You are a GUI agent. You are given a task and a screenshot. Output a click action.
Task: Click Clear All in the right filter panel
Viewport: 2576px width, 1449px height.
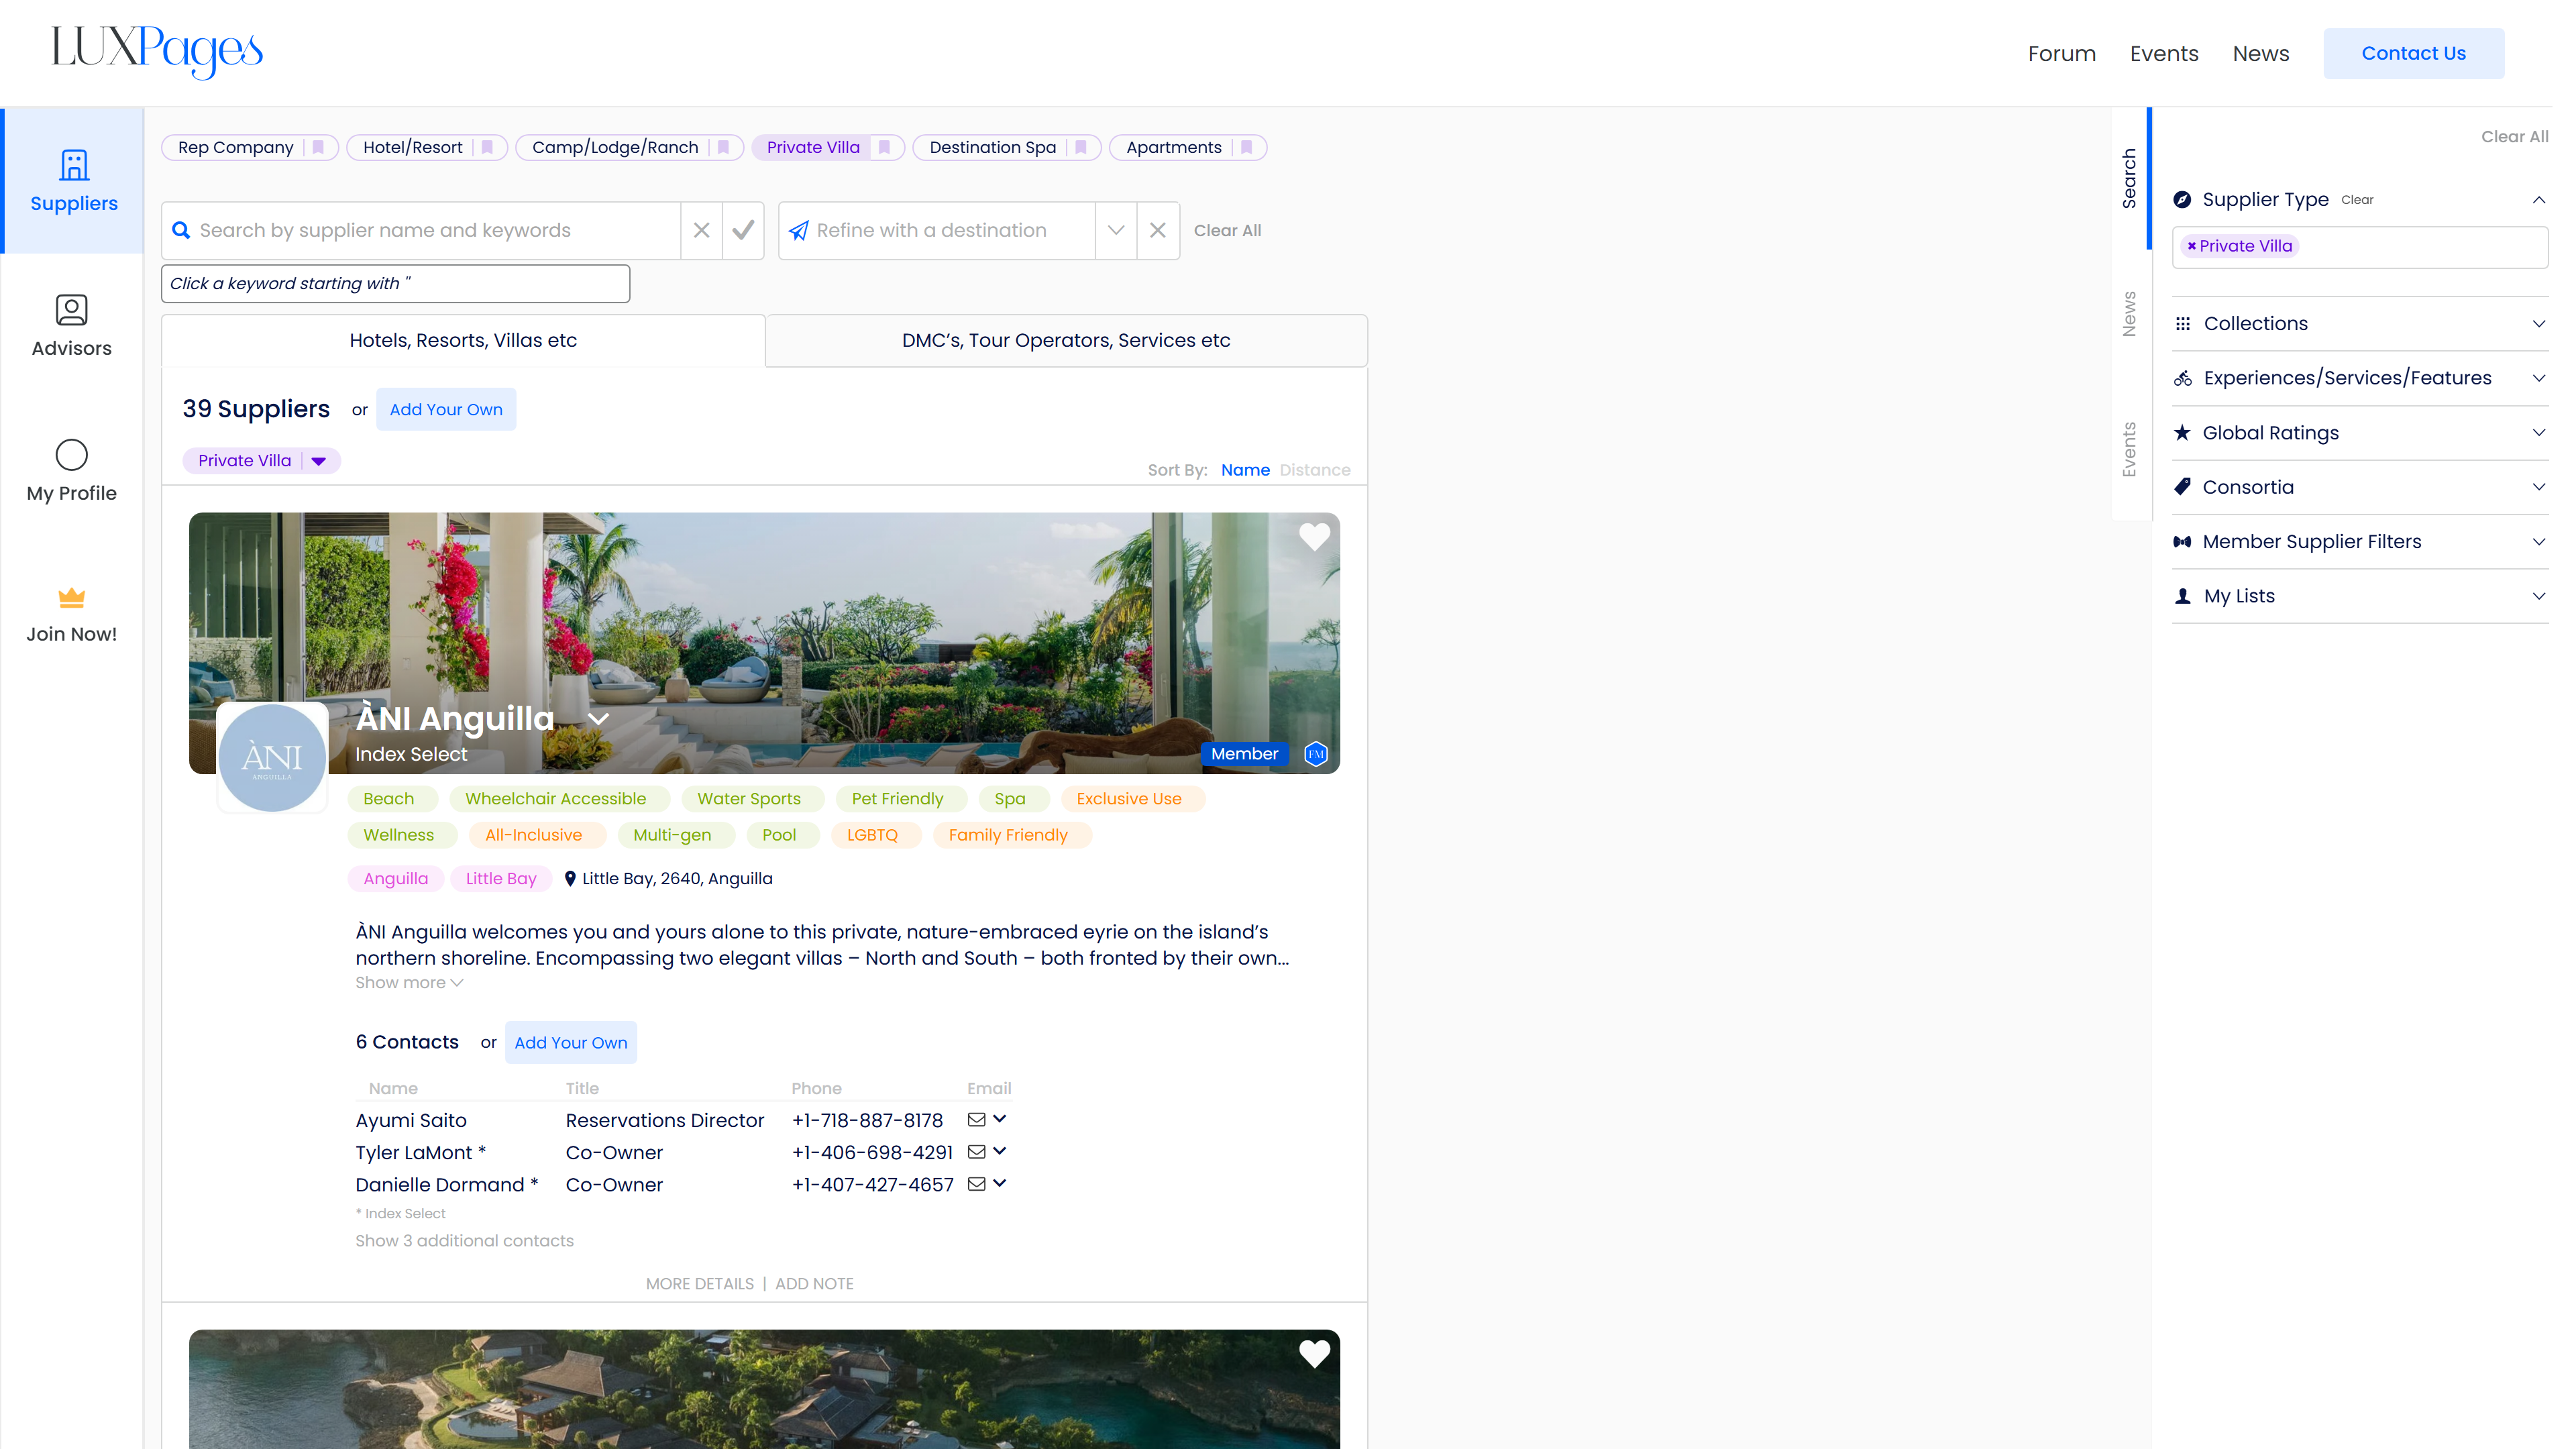point(2514,136)
